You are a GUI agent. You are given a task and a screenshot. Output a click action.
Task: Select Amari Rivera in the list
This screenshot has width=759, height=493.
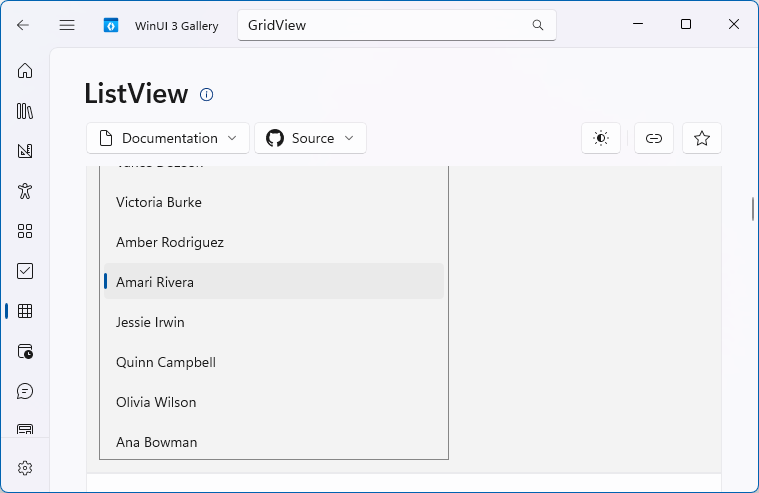click(273, 282)
